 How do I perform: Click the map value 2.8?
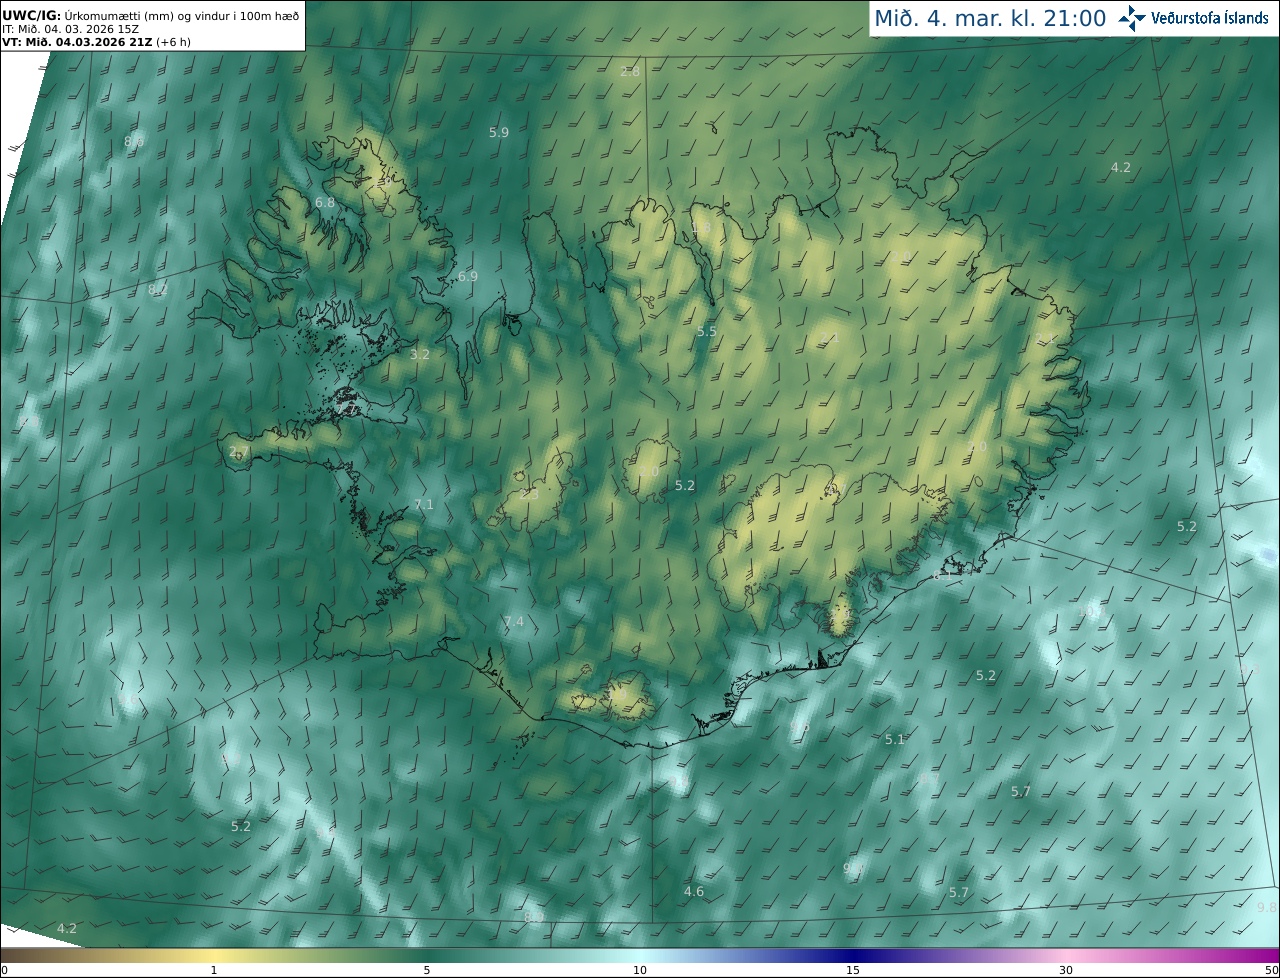tap(630, 72)
